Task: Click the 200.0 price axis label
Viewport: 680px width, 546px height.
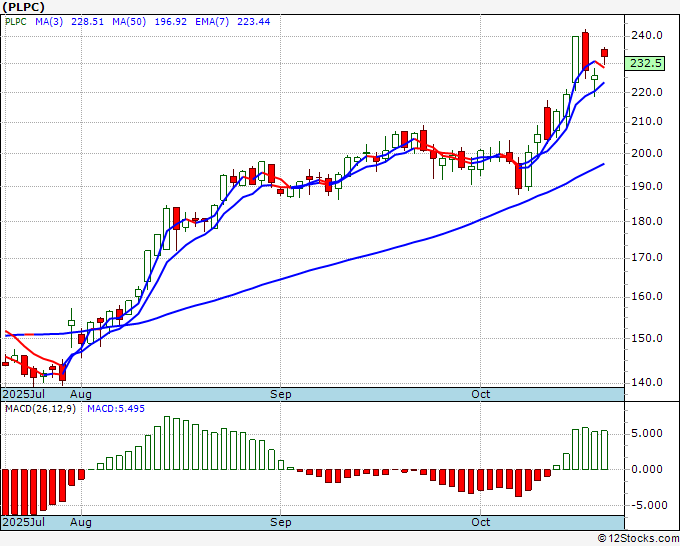Action: [646, 153]
